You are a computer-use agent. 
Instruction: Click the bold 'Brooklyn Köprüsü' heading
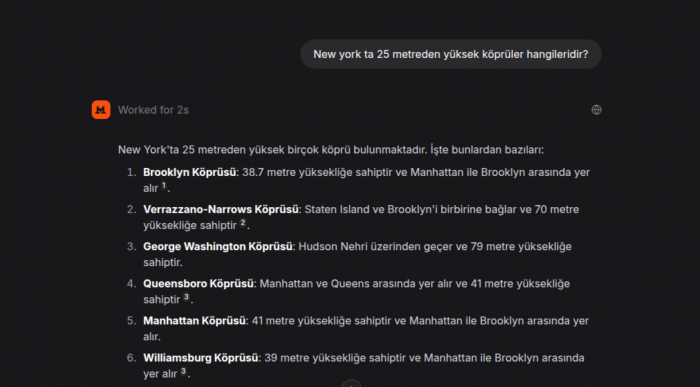tap(190, 172)
